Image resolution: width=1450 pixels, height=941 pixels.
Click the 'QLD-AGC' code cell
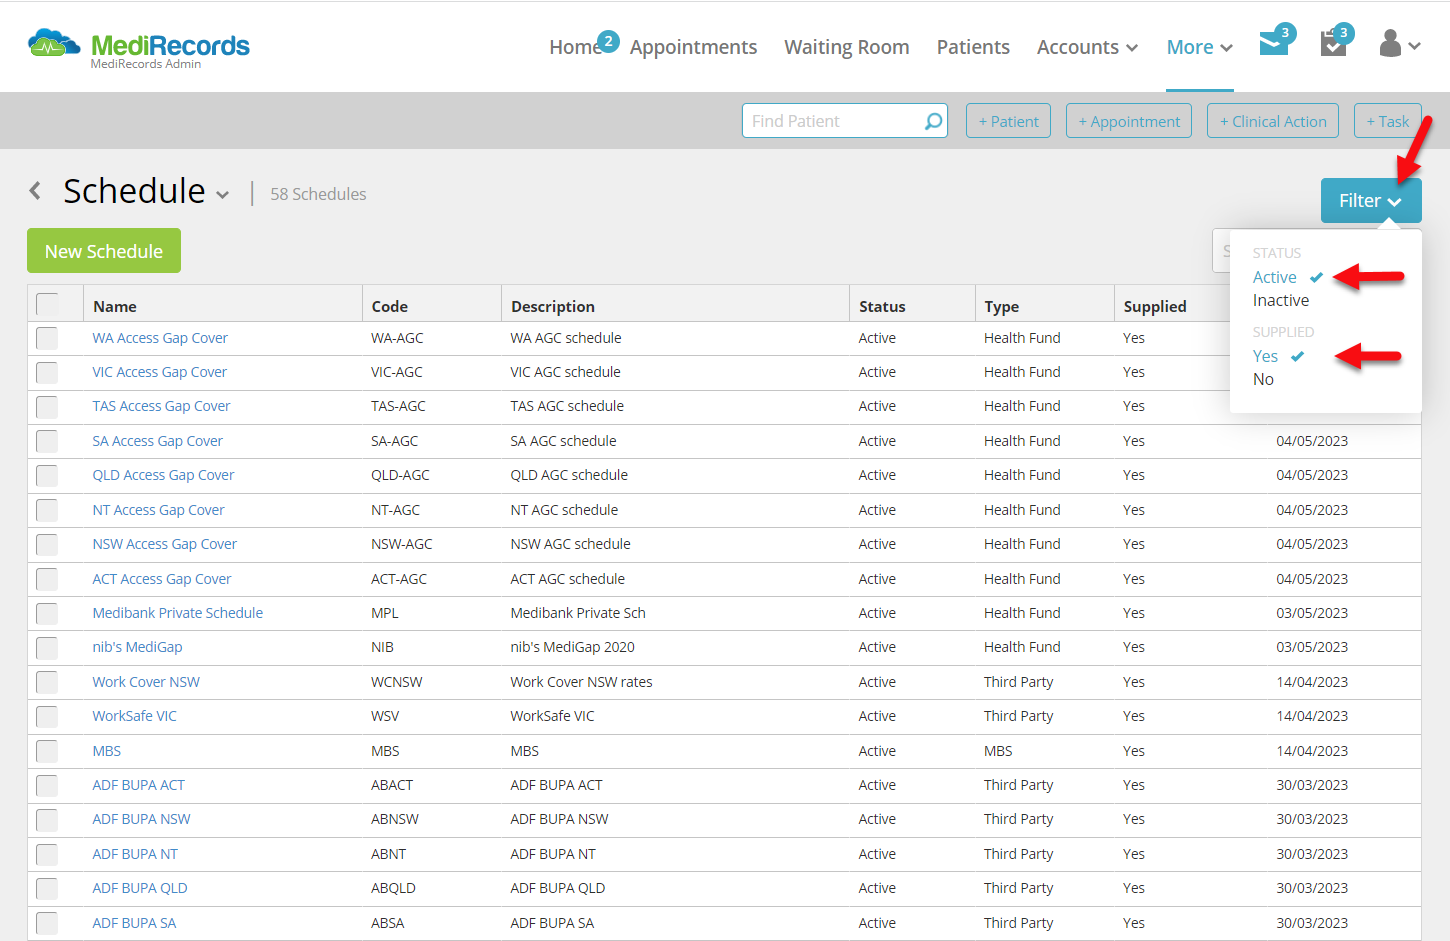[400, 475]
